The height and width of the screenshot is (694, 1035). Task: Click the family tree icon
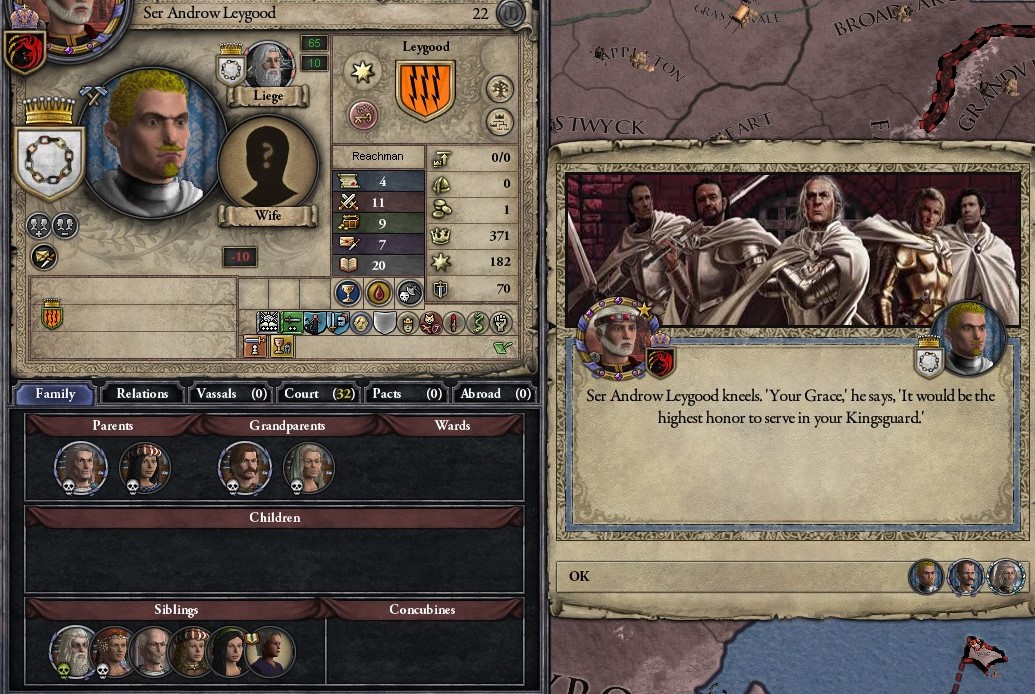[500, 89]
